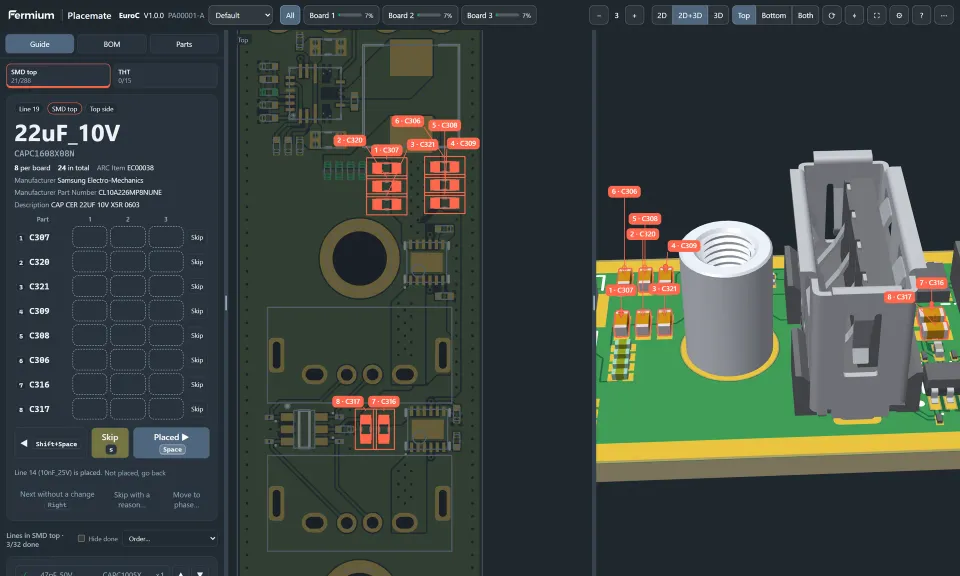The width and height of the screenshot is (960, 576).
Task: Open the Default profile dropdown
Action: click(x=241, y=15)
